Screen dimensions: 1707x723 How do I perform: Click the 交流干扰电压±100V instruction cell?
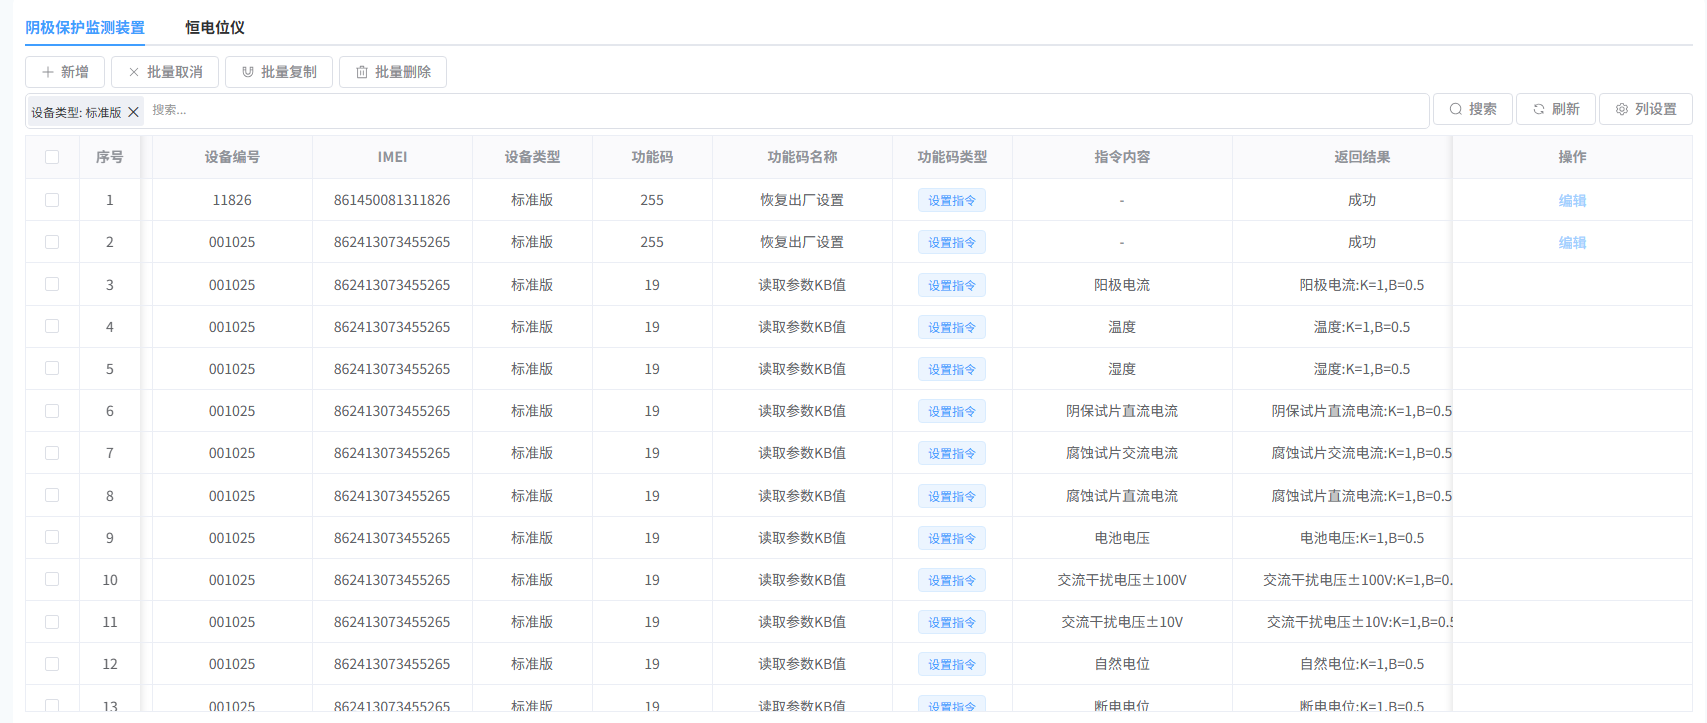pos(1122,580)
